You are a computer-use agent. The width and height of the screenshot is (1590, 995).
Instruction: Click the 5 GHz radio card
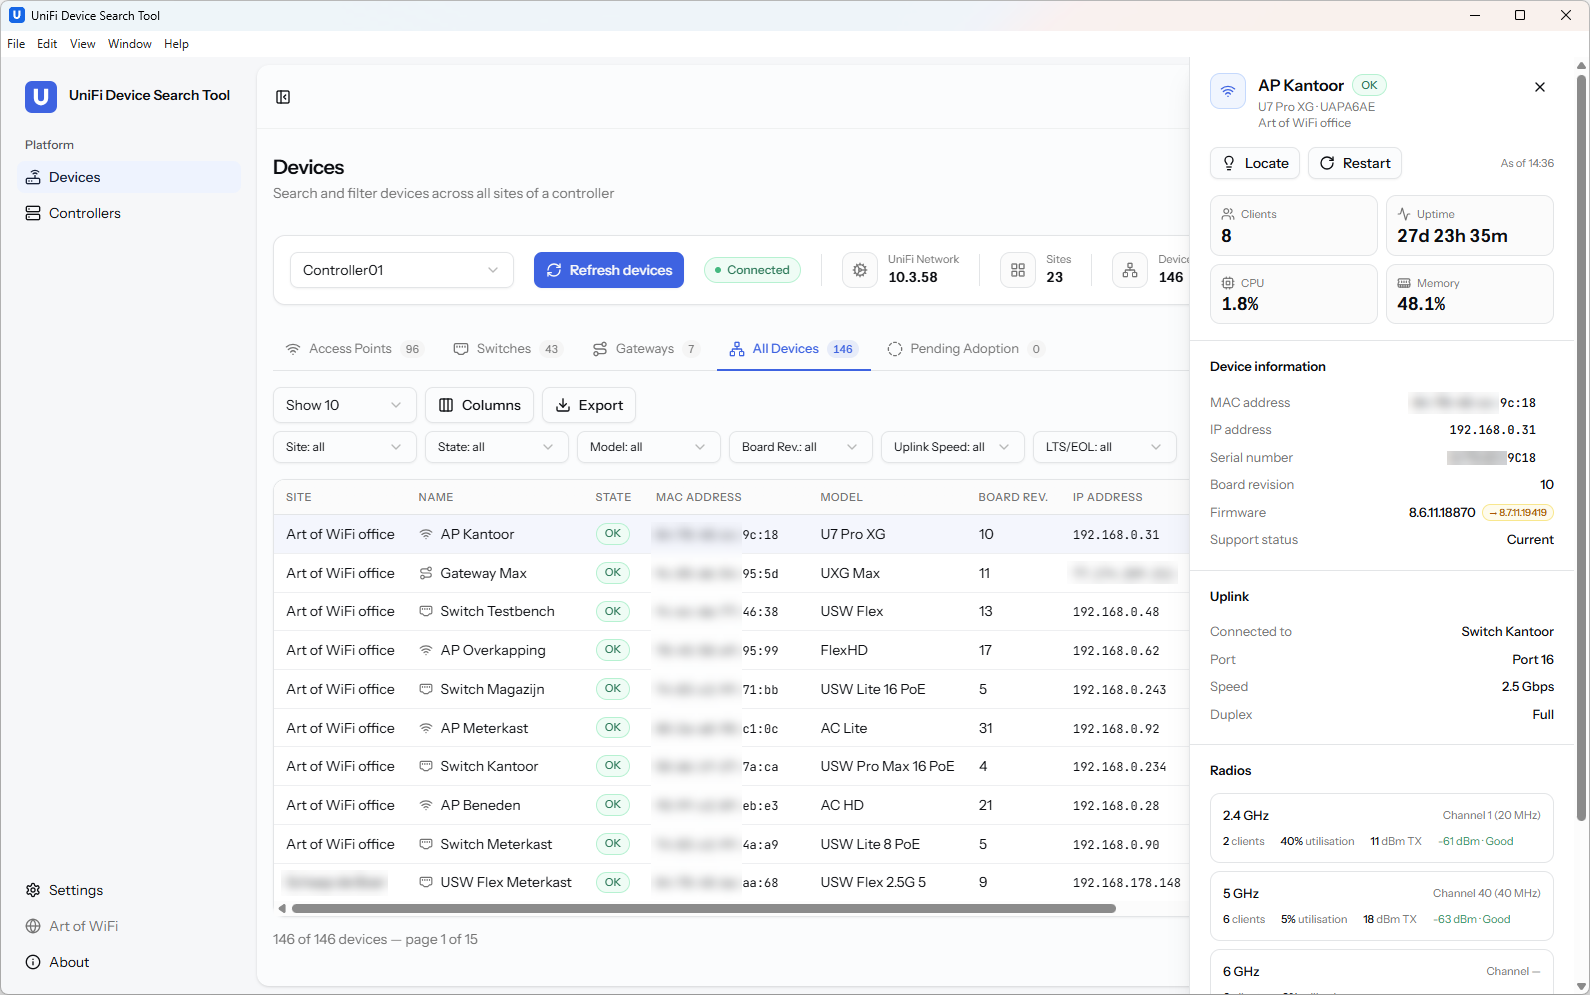[1382, 906]
